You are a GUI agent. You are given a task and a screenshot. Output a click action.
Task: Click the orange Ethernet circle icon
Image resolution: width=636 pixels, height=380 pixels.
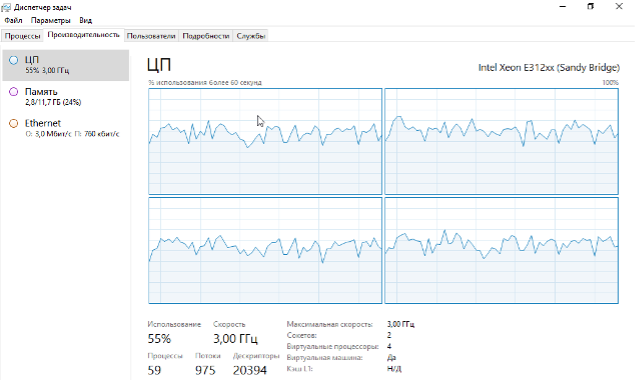click(x=14, y=123)
